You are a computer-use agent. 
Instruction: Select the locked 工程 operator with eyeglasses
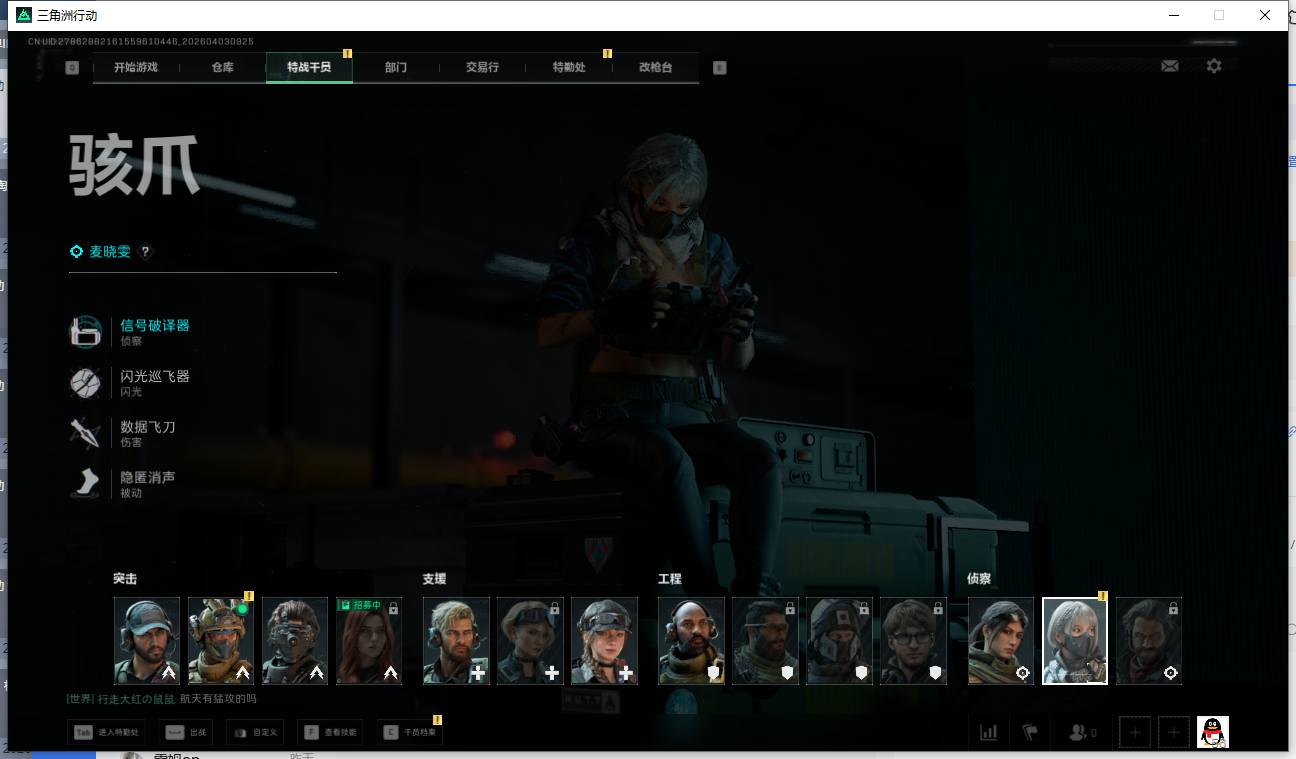pyautogui.click(x=913, y=641)
